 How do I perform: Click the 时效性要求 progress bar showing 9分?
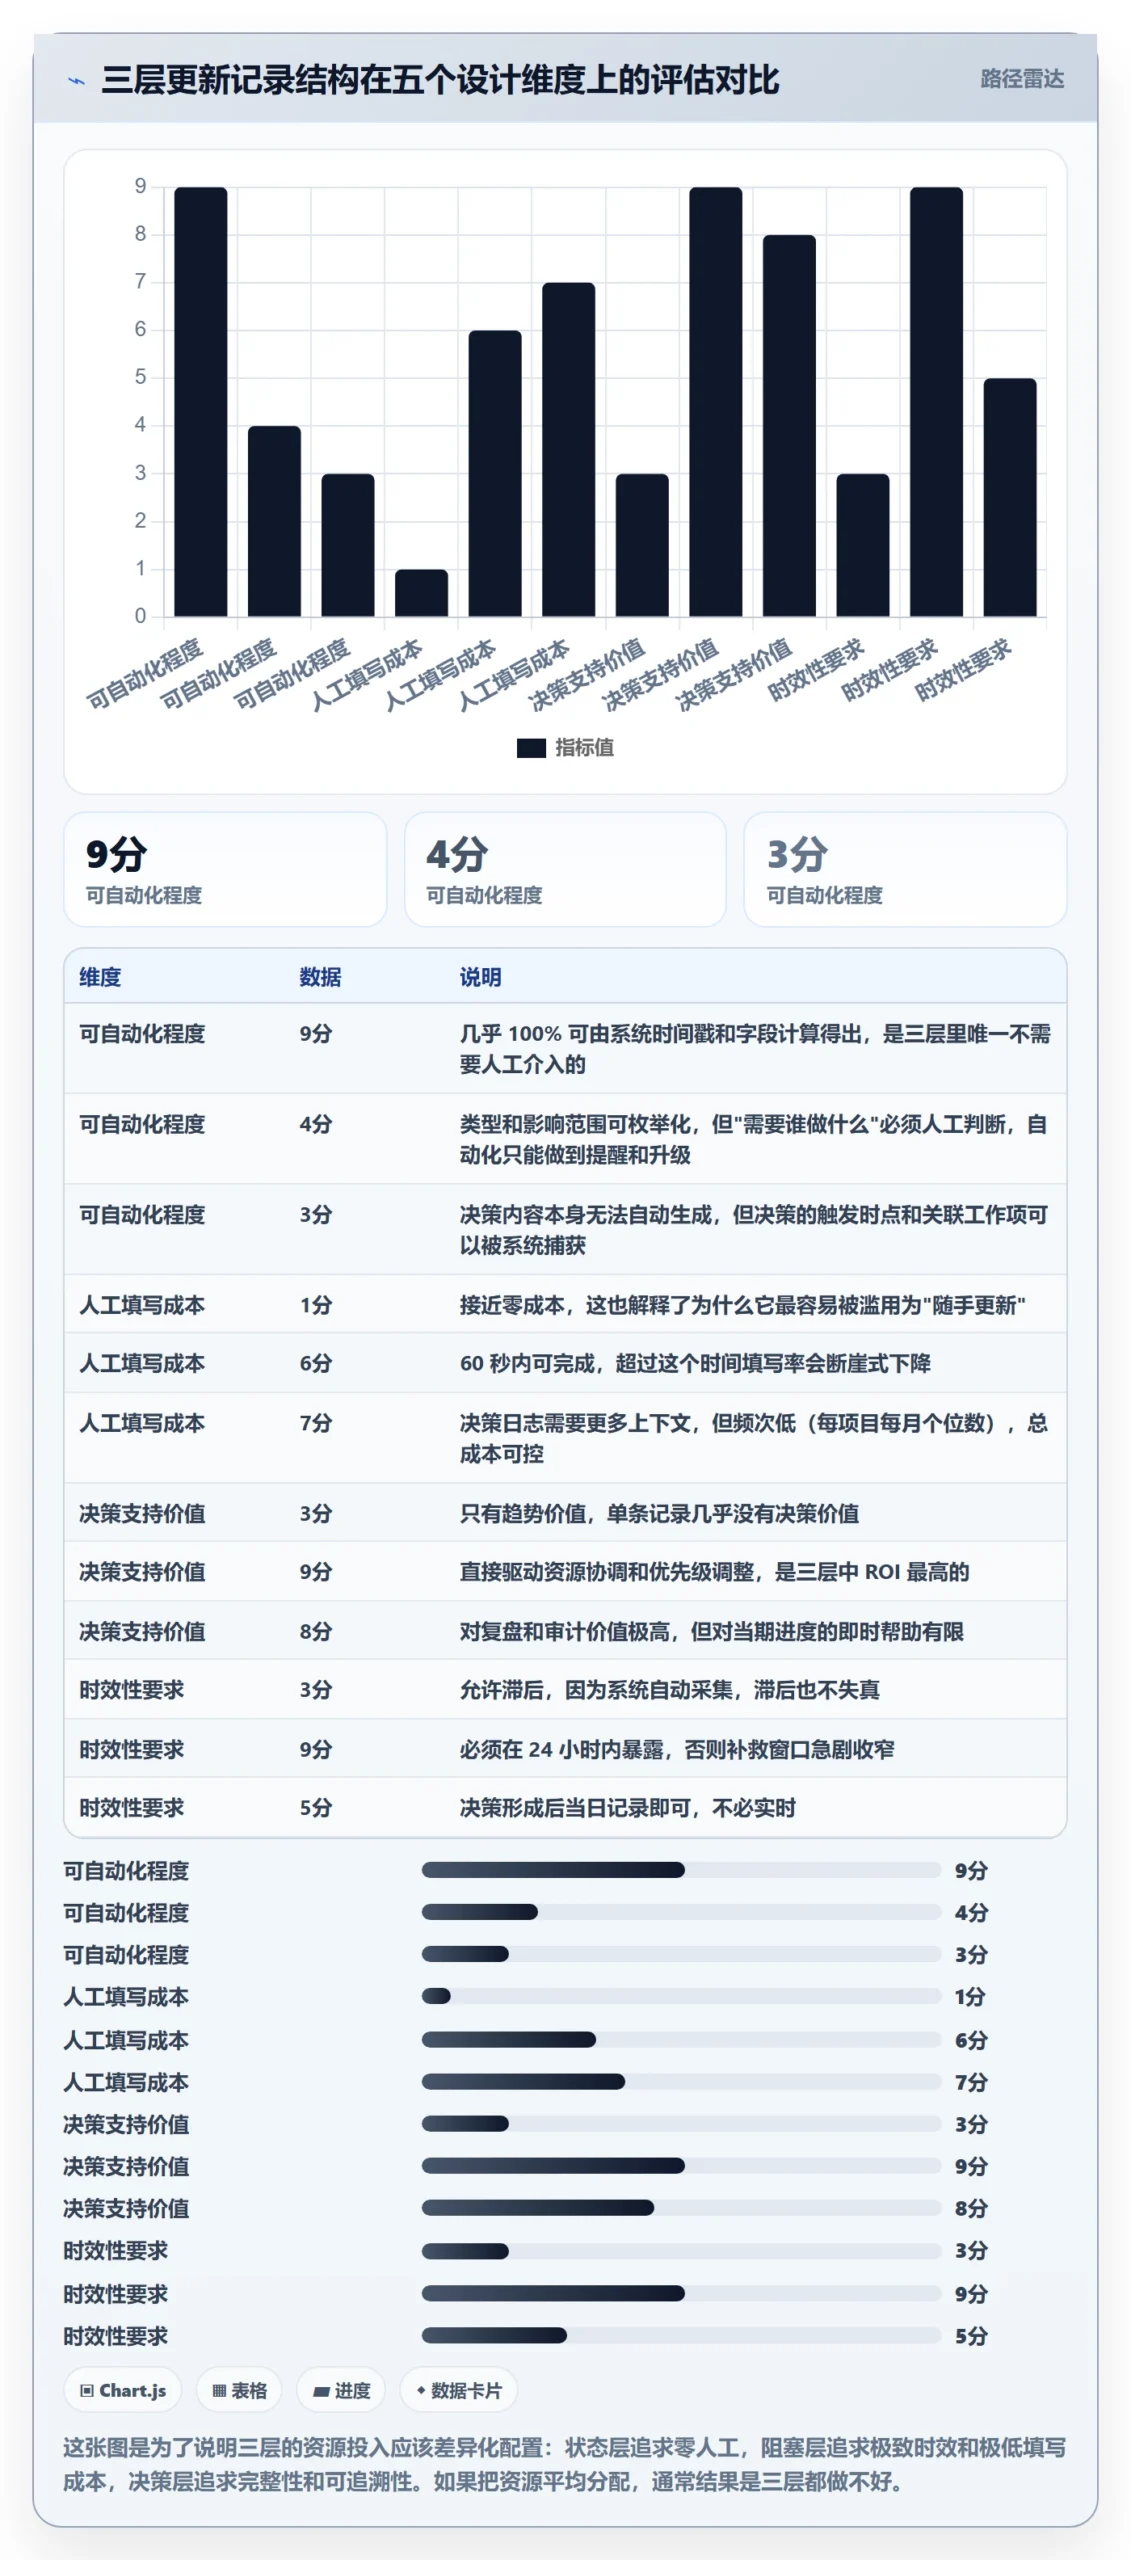681,2293
